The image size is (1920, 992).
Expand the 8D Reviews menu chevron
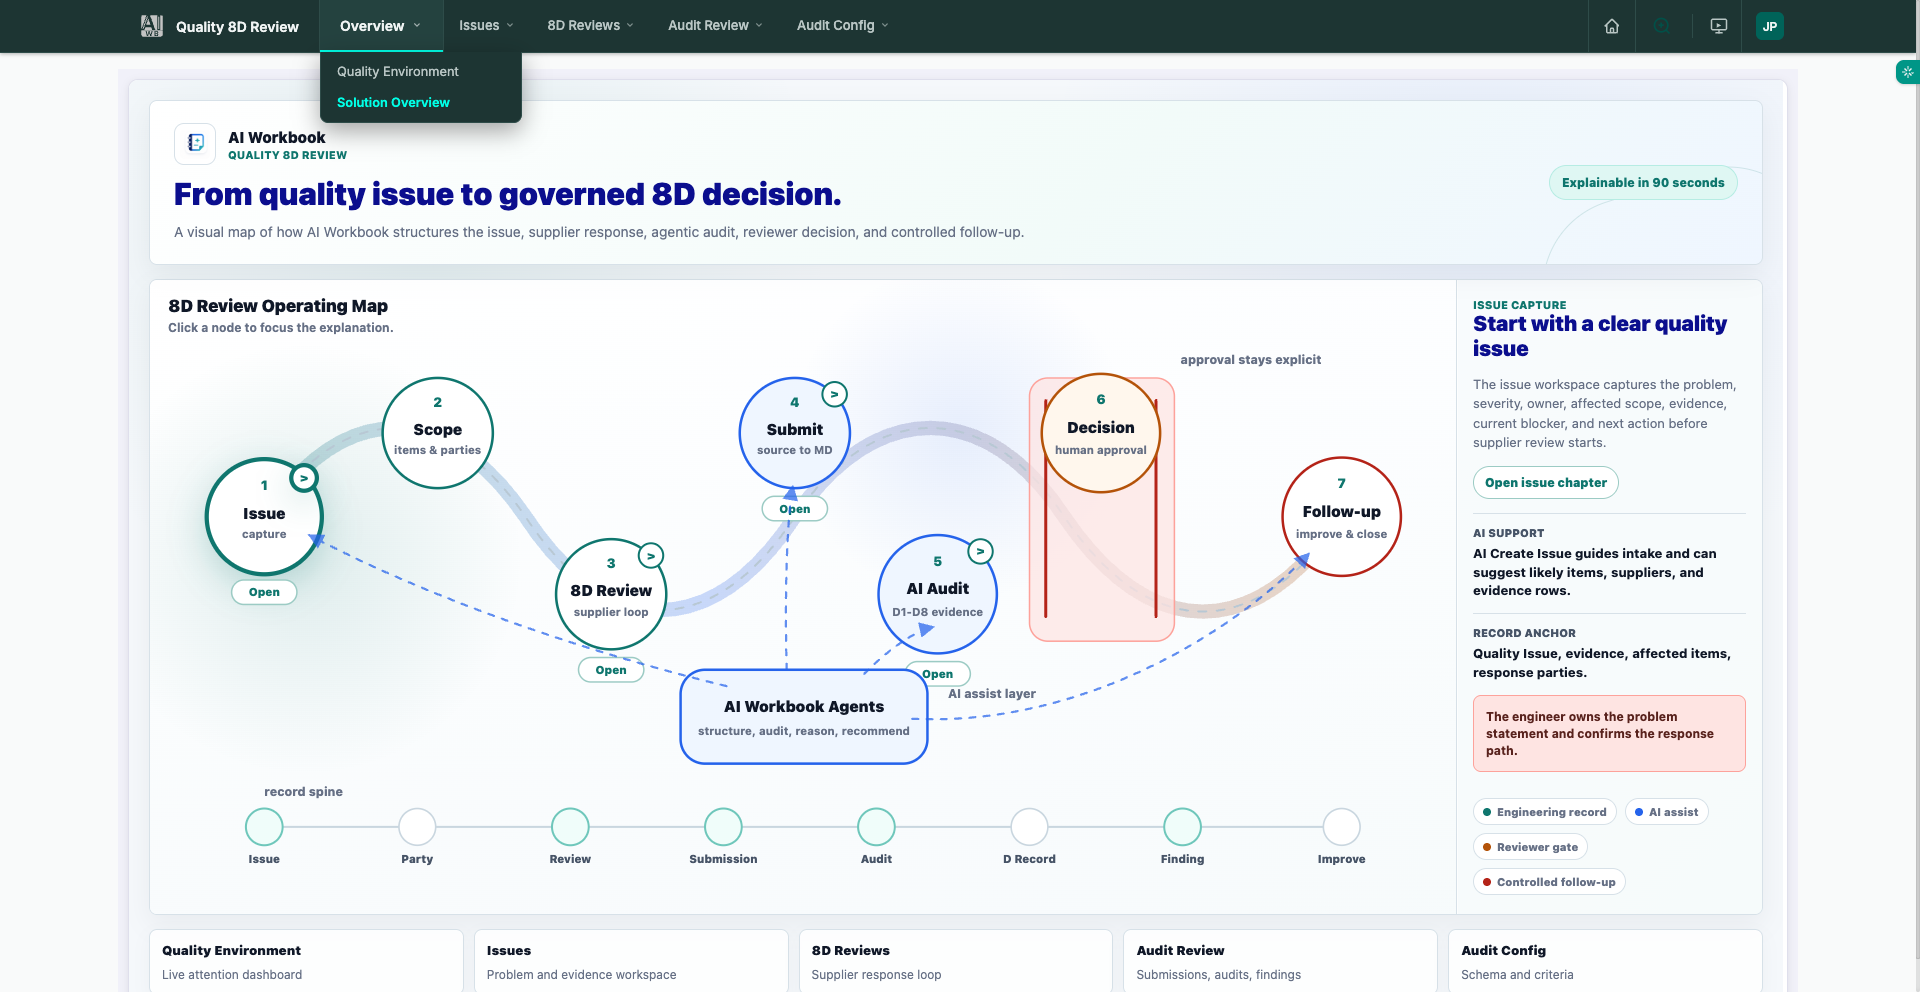[630, 26]
